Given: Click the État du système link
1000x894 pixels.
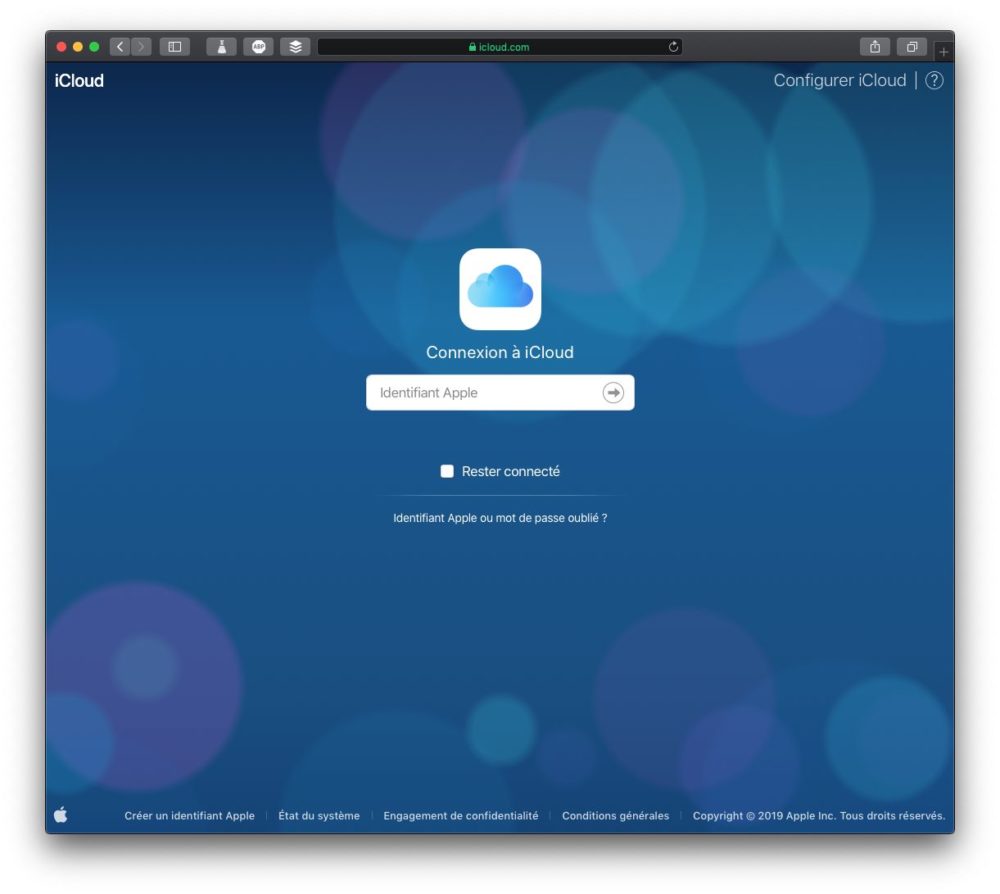Looking at the screenshot, I should [x=319, y=815].
